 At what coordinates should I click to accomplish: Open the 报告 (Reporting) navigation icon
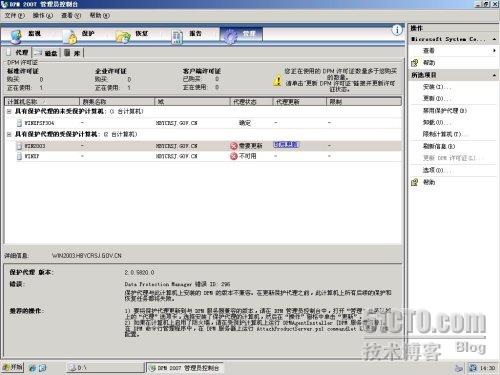tap(177, 37)
